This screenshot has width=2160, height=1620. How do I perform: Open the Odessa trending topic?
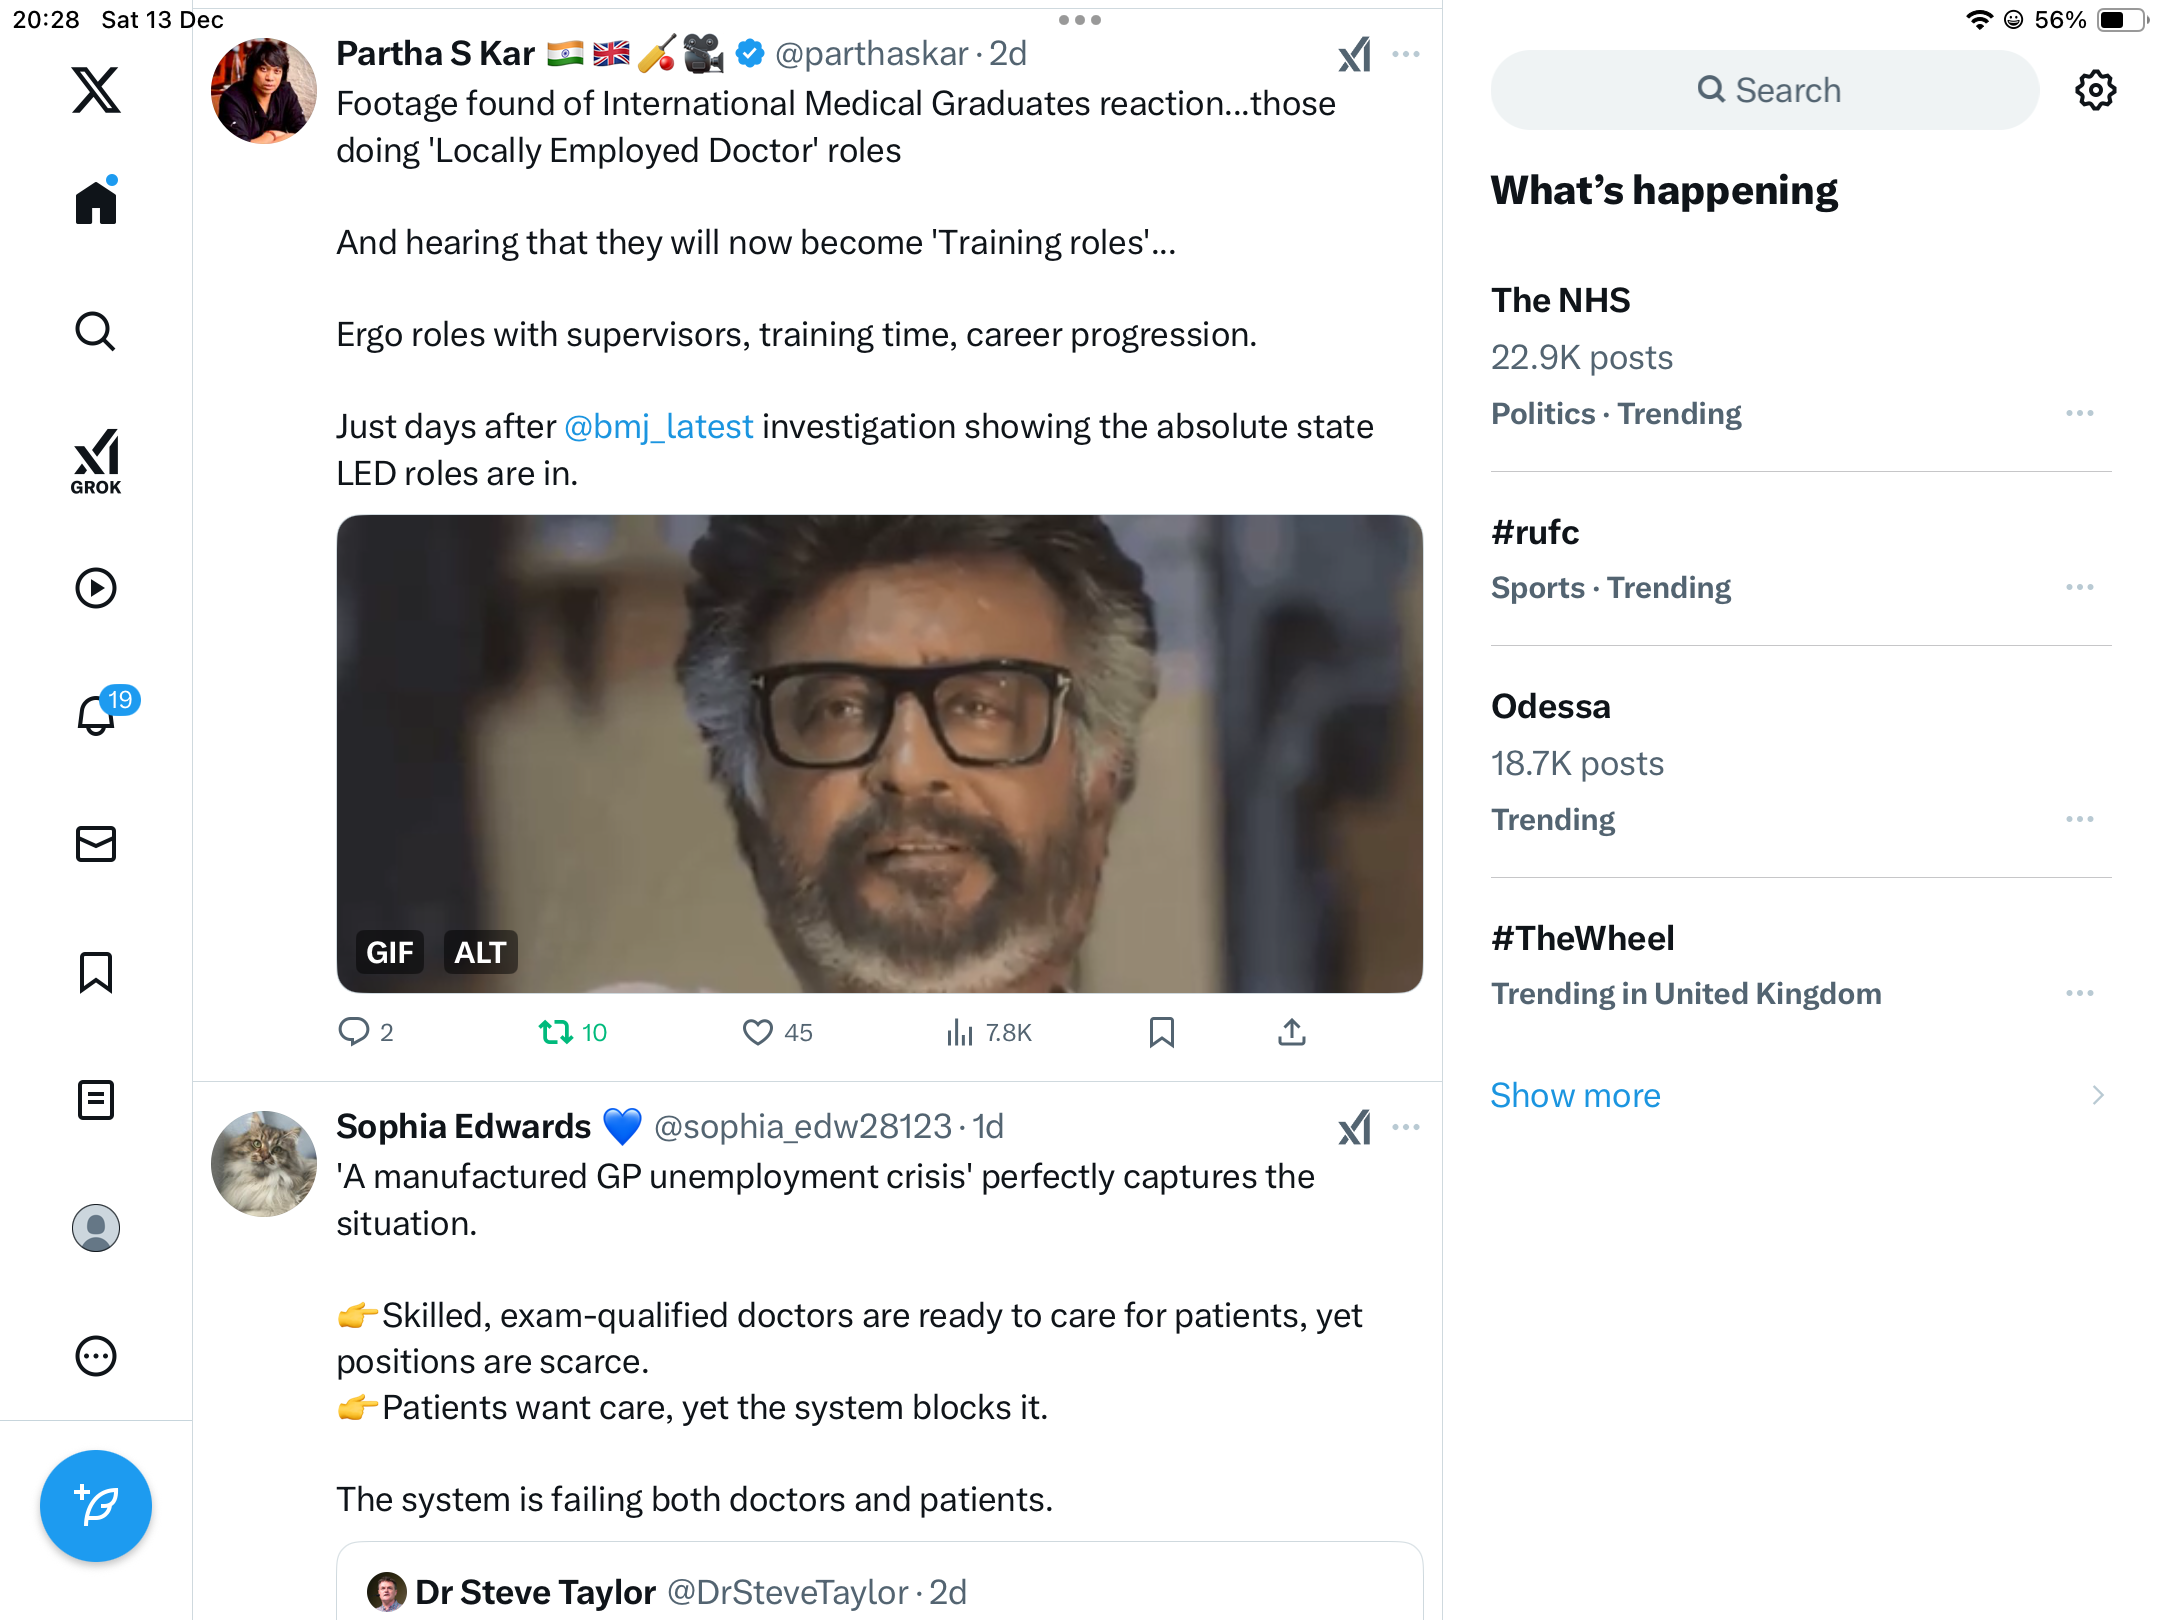pos(1551,706)
